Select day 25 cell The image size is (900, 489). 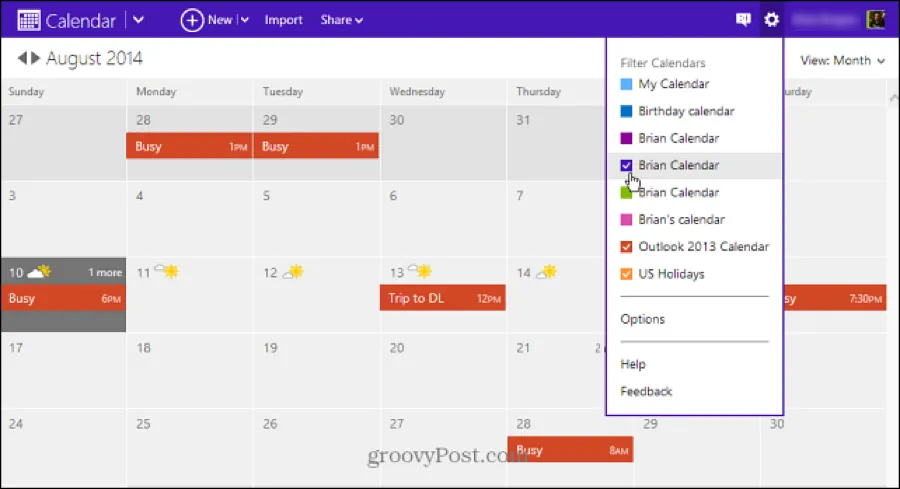[x=189, y=448]
